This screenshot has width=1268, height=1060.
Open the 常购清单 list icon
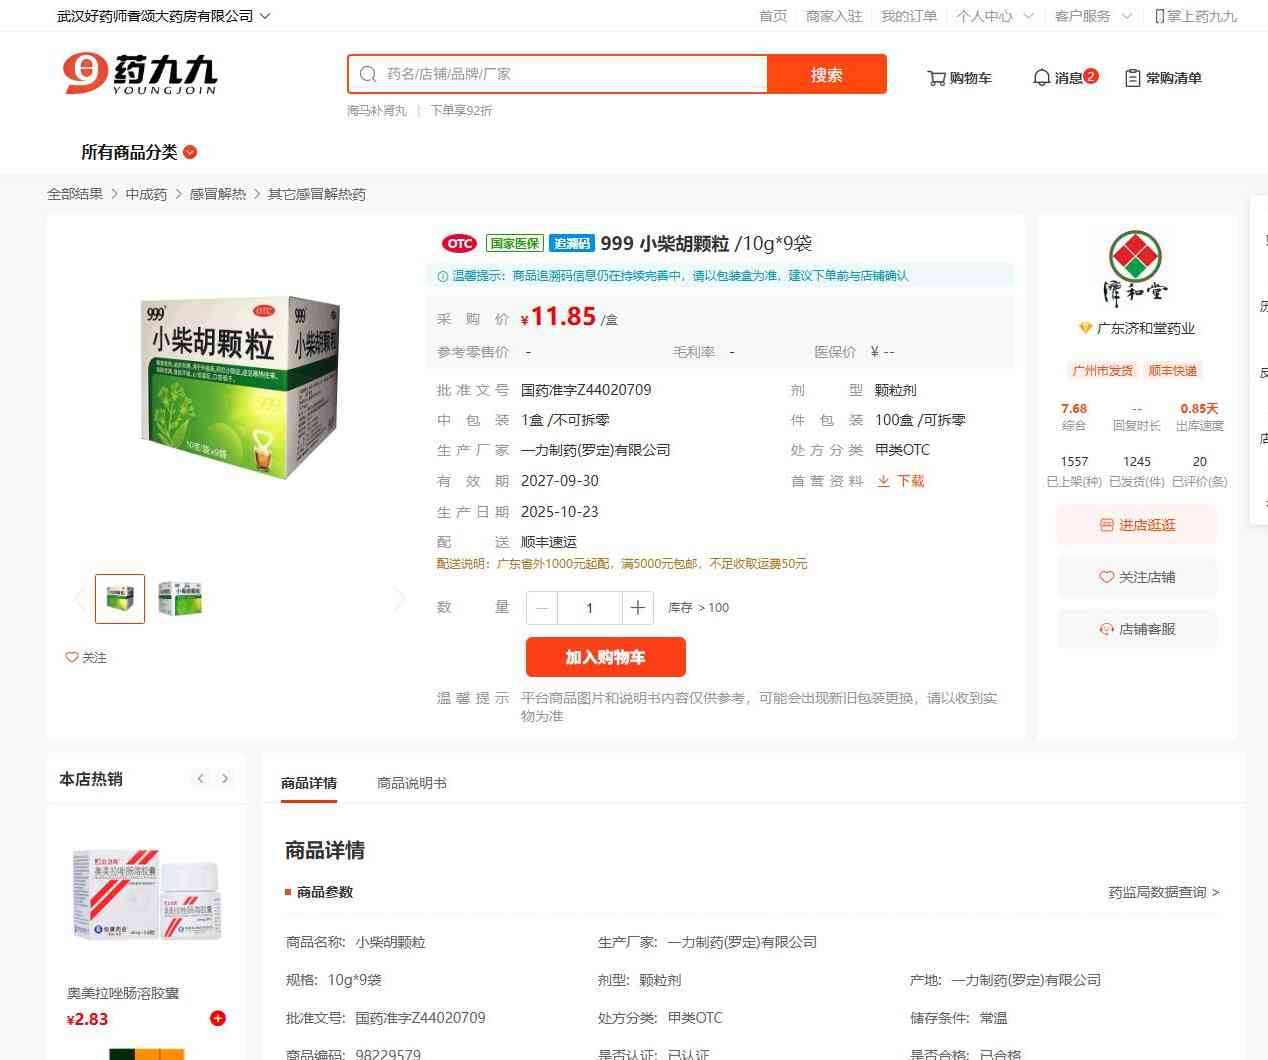1163,78
